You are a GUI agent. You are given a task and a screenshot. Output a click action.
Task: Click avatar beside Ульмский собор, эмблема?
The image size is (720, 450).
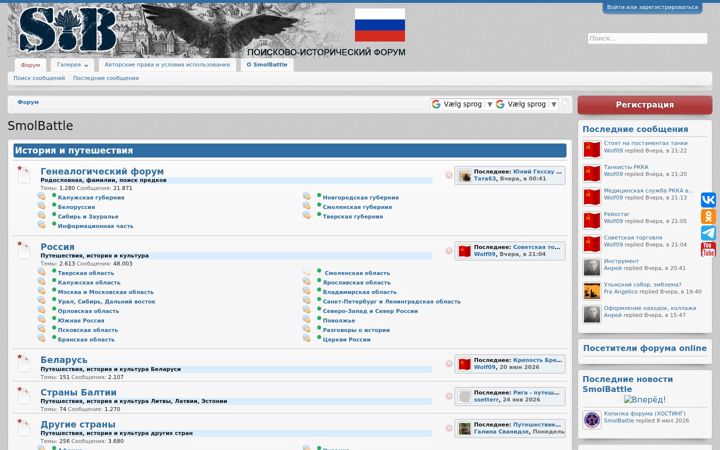click(x=592, y=291)
